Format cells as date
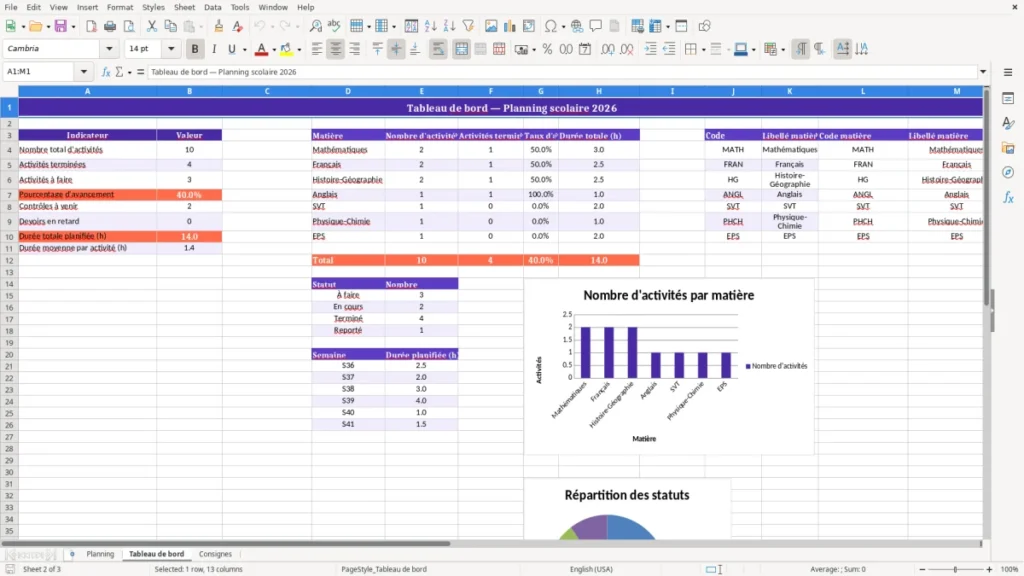This screenshot has width=1024, height=576. pos(585,49)
